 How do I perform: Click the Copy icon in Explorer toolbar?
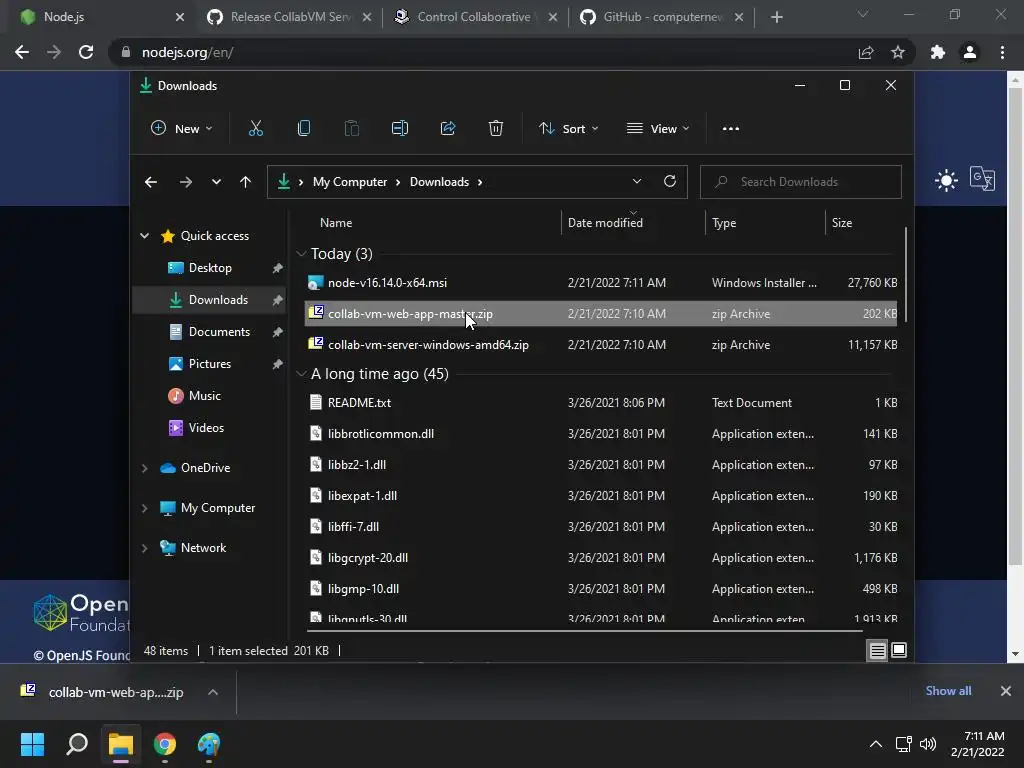coord(304,129)
